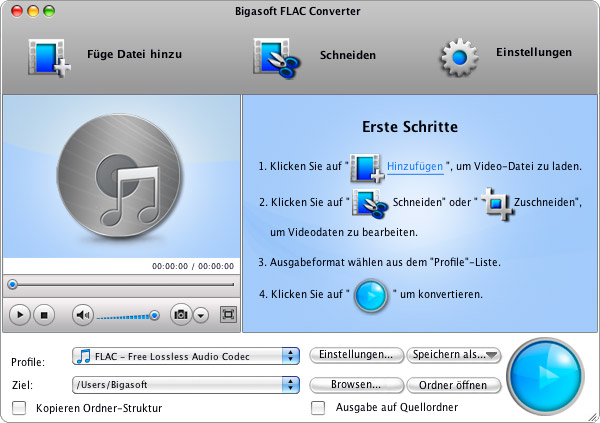This screenshot has width=600, height=423.
Task: Click the music note icon in Profile field
Action: coord(83,356)
